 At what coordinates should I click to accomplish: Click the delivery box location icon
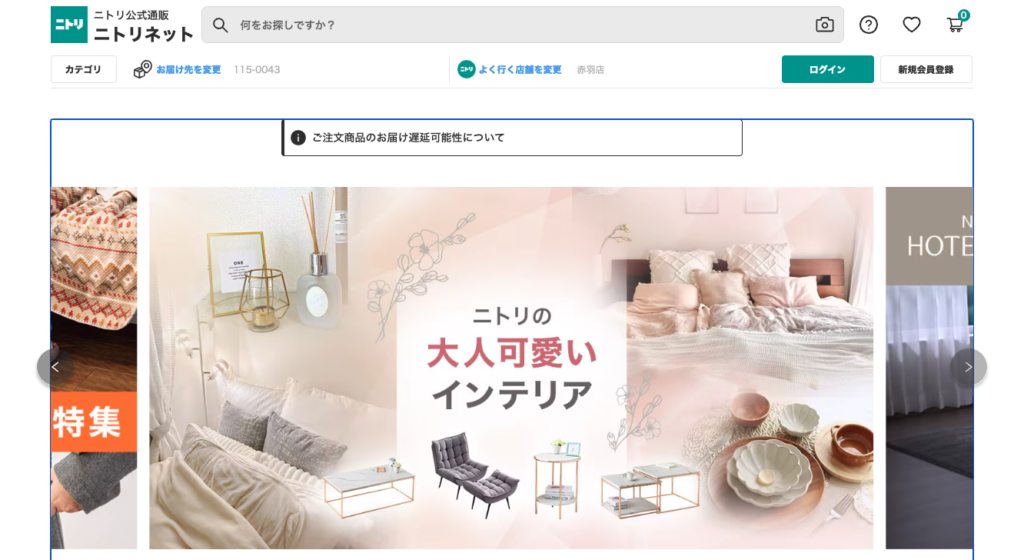(142, 69)
